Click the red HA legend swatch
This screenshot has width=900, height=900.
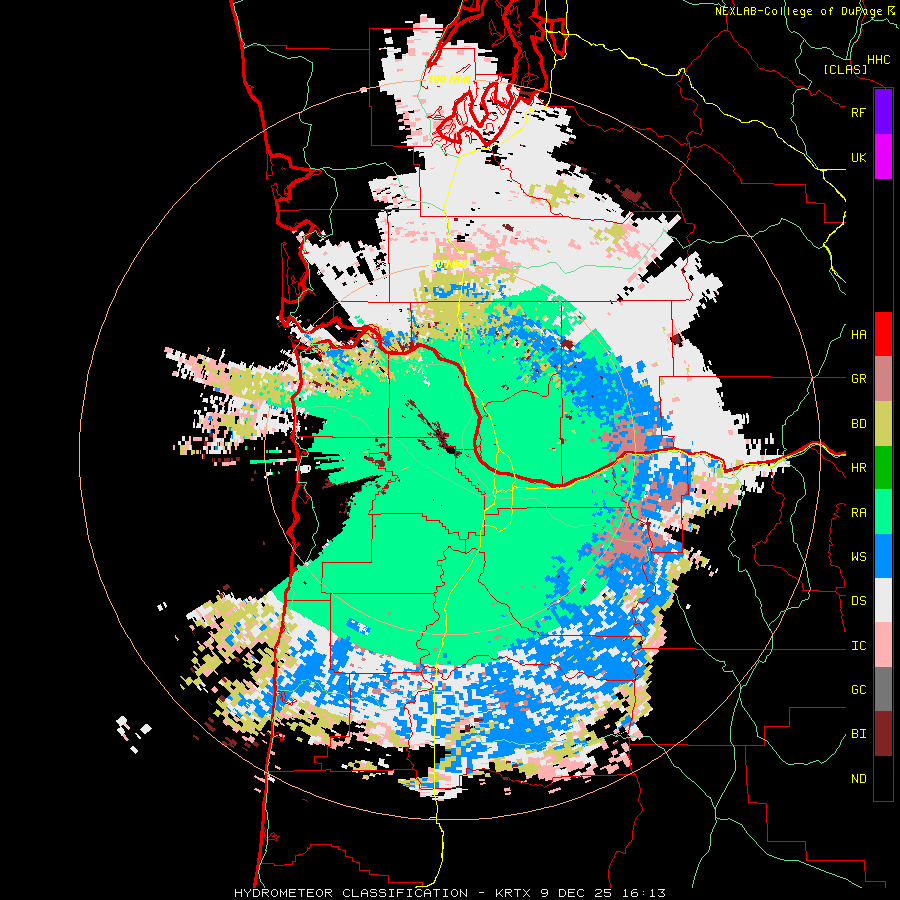883,334
